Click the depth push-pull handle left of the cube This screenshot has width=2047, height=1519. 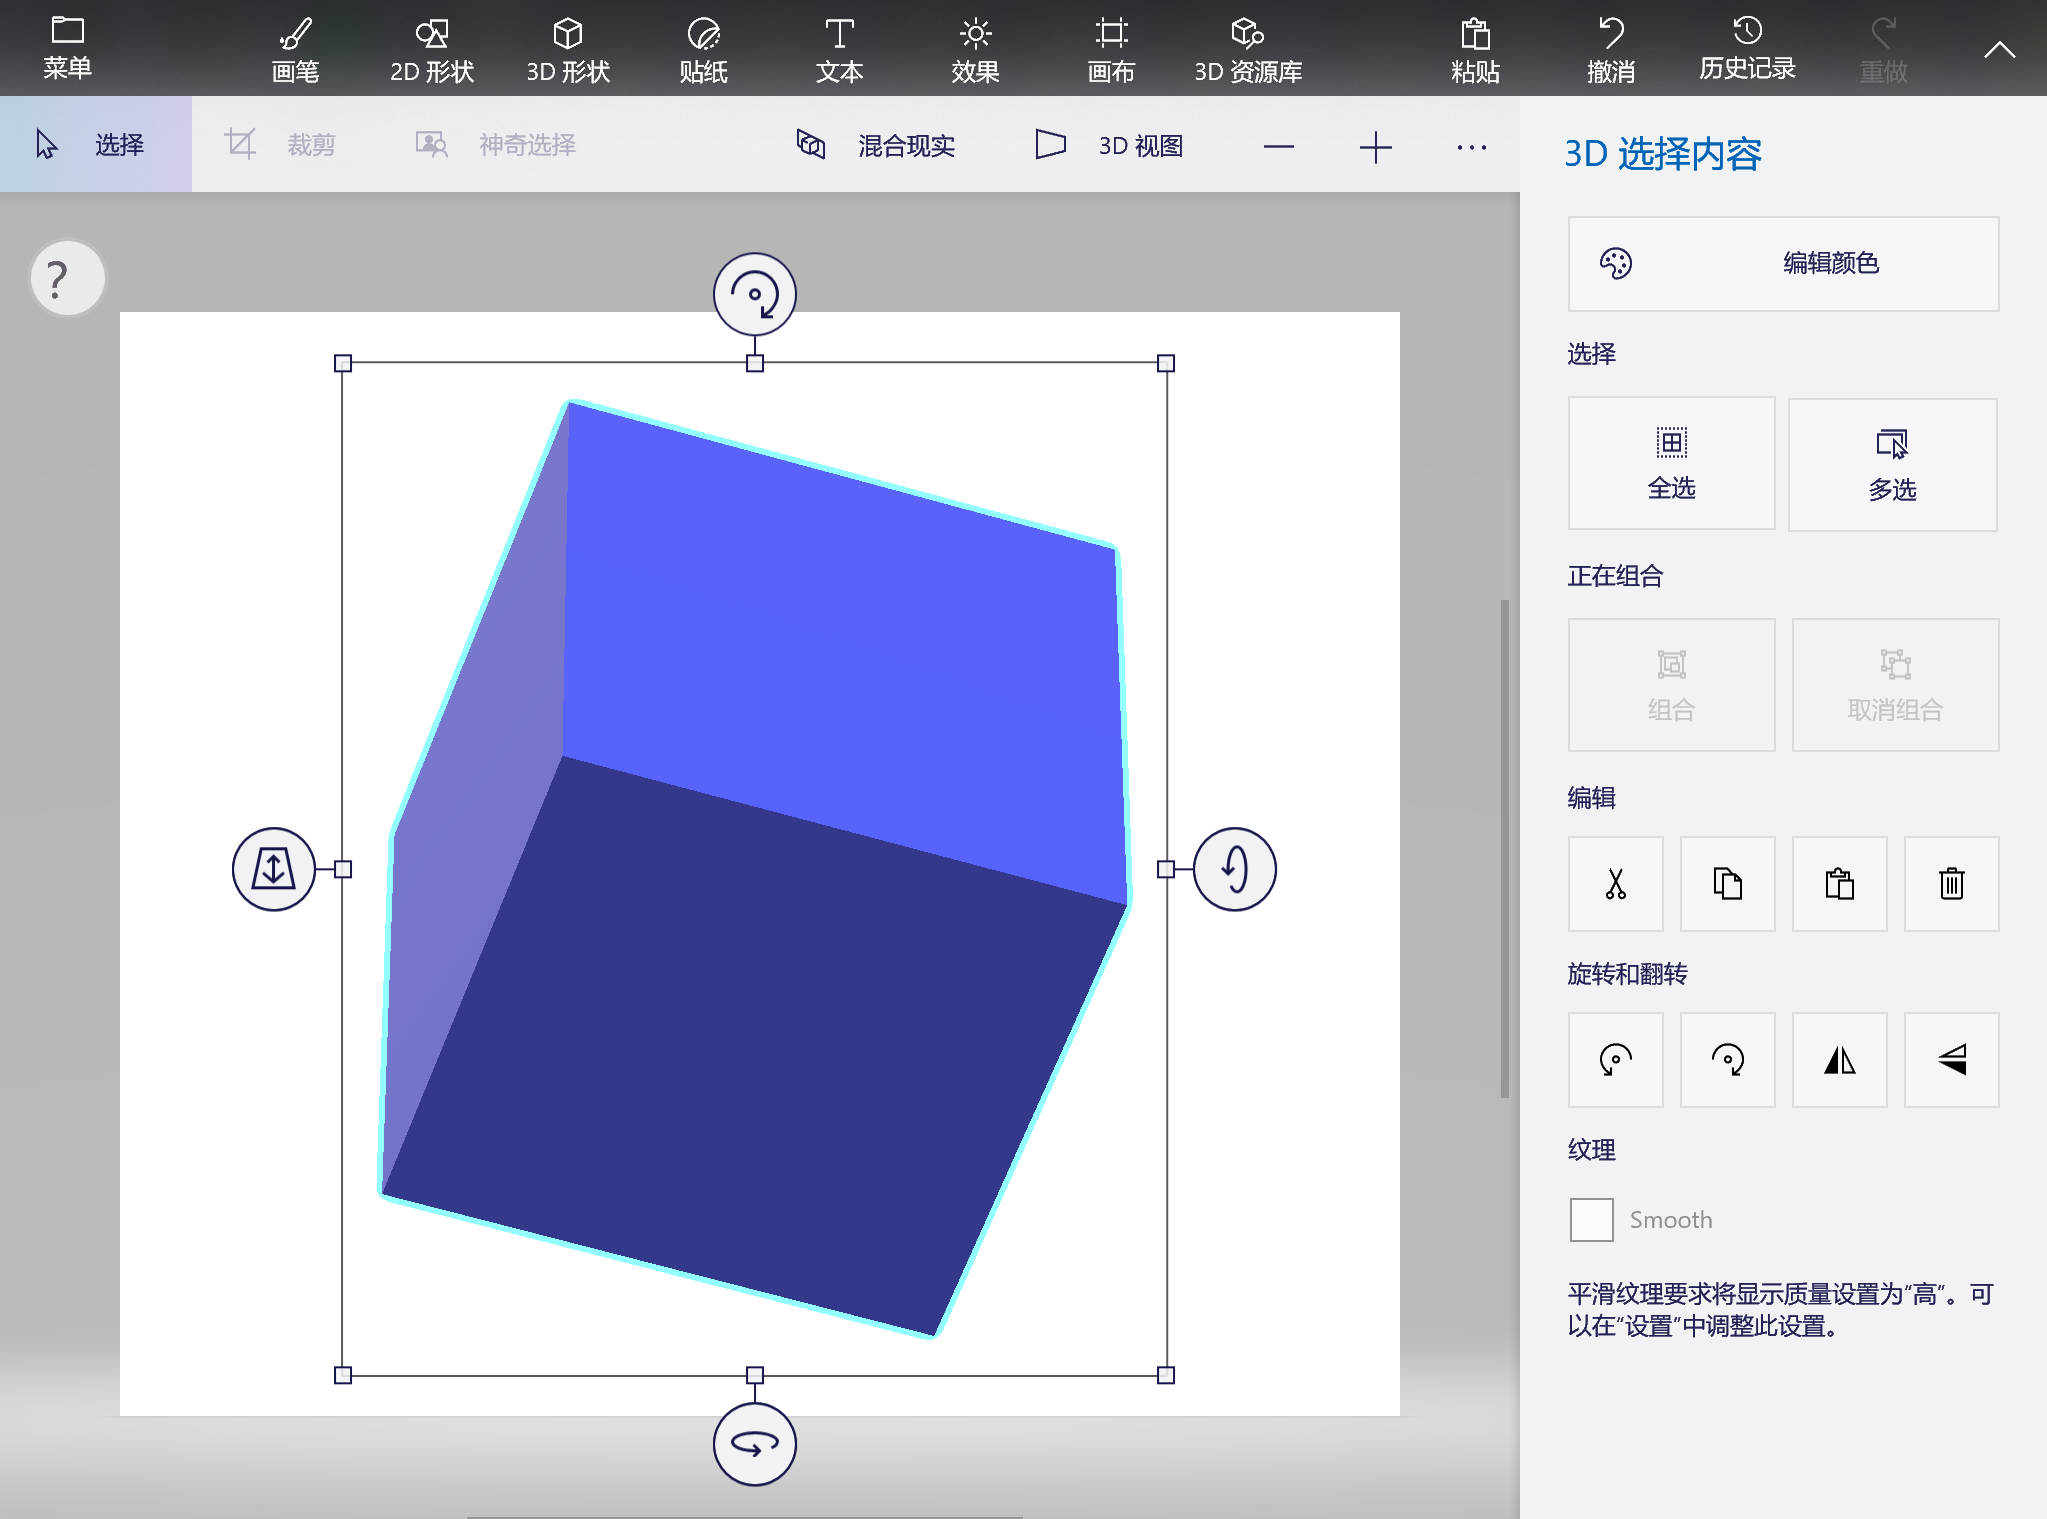pos(274,869)
